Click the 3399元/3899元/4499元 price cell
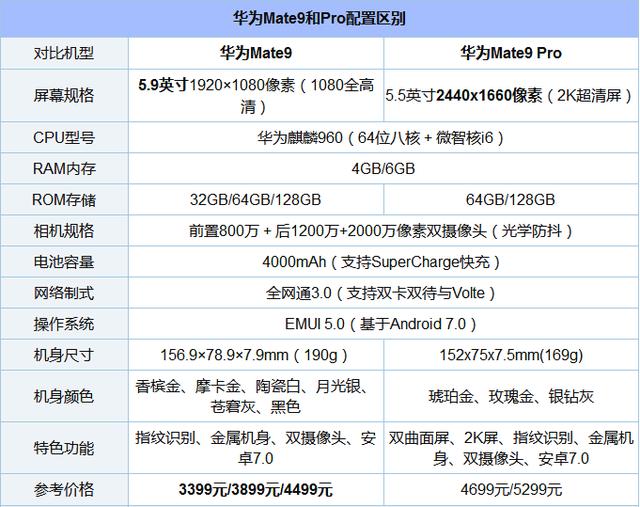The width and height of the screenshot is (640, 507). (256, 489)
